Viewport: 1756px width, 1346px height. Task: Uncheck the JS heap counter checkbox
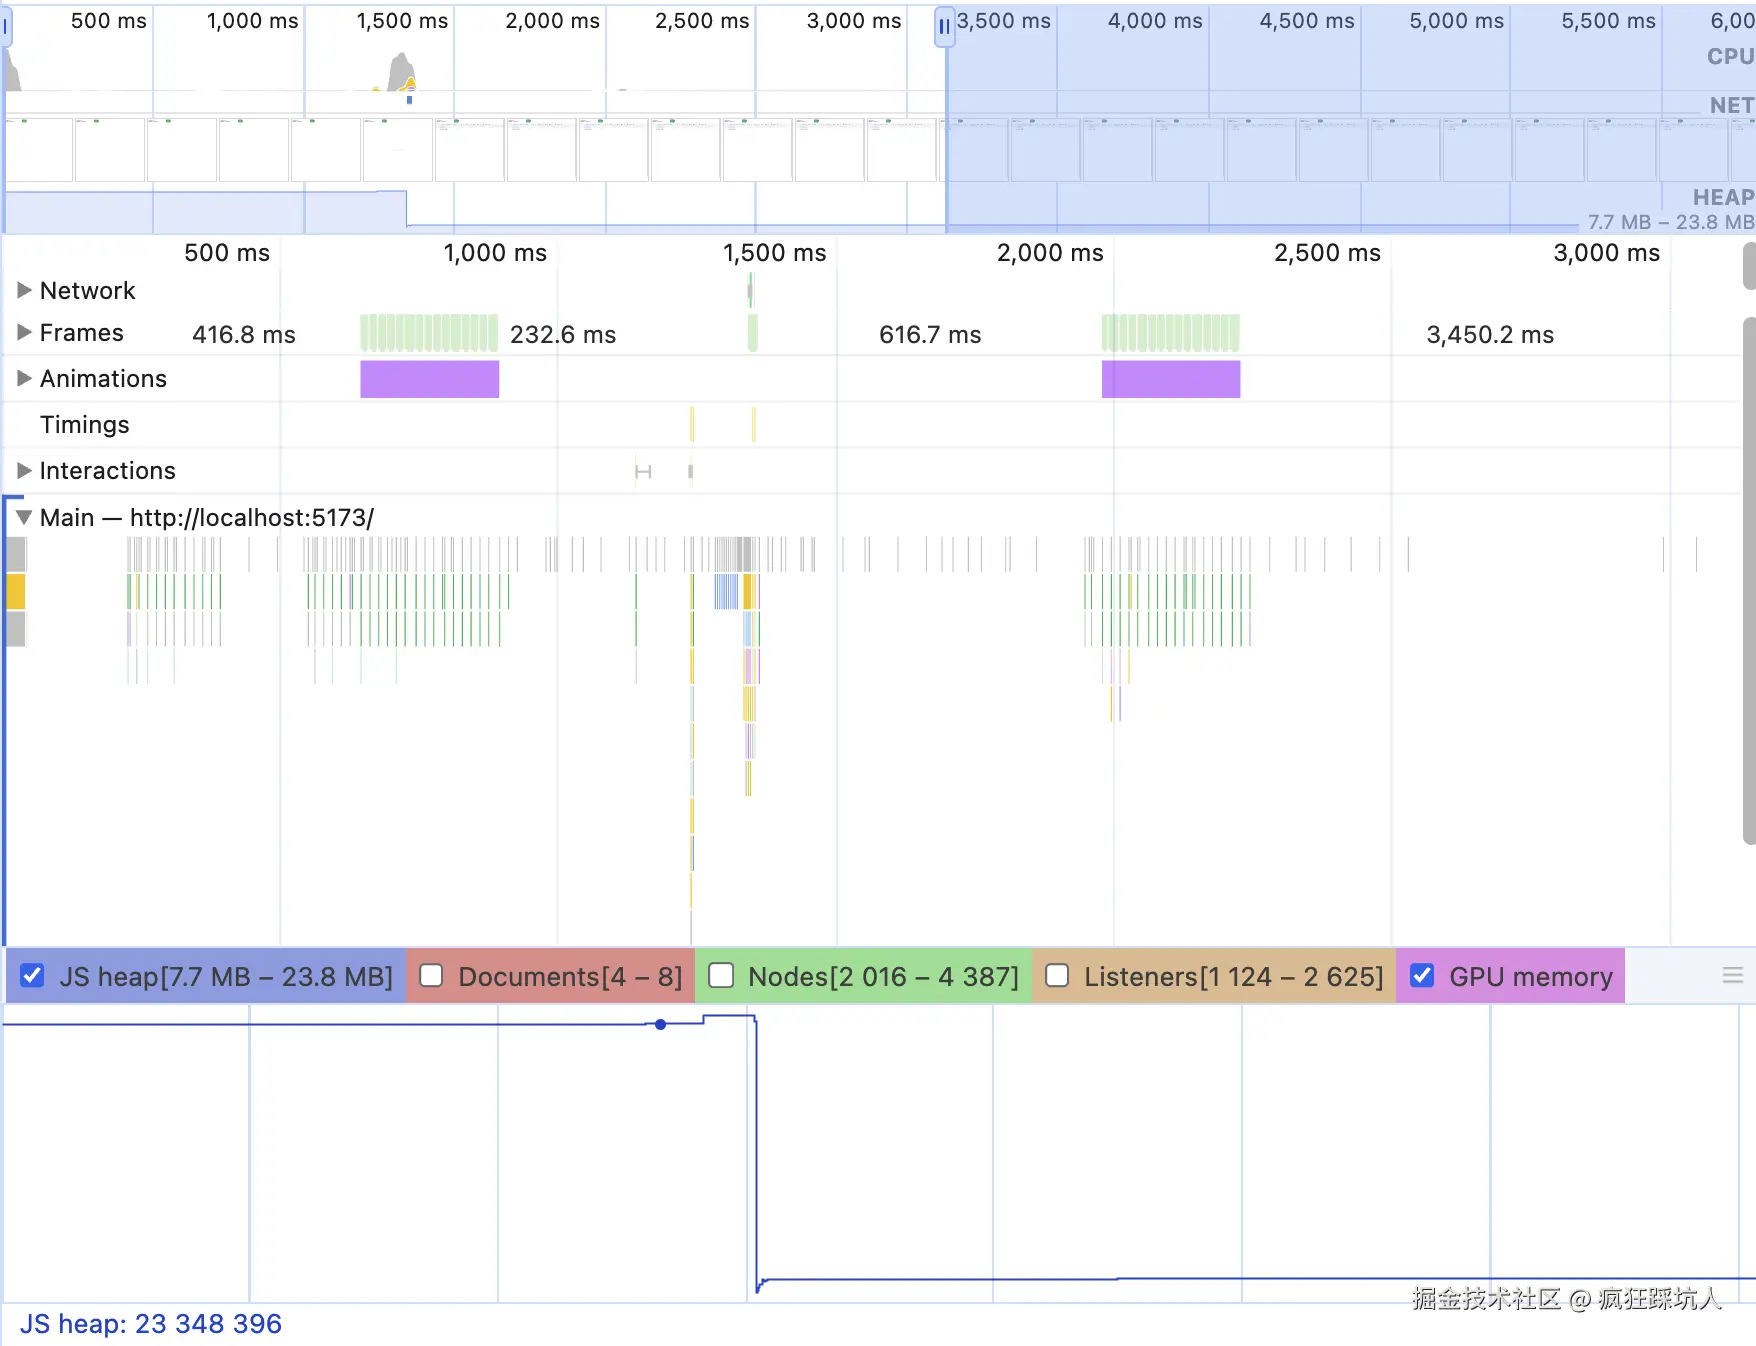(x=32, y=976)
